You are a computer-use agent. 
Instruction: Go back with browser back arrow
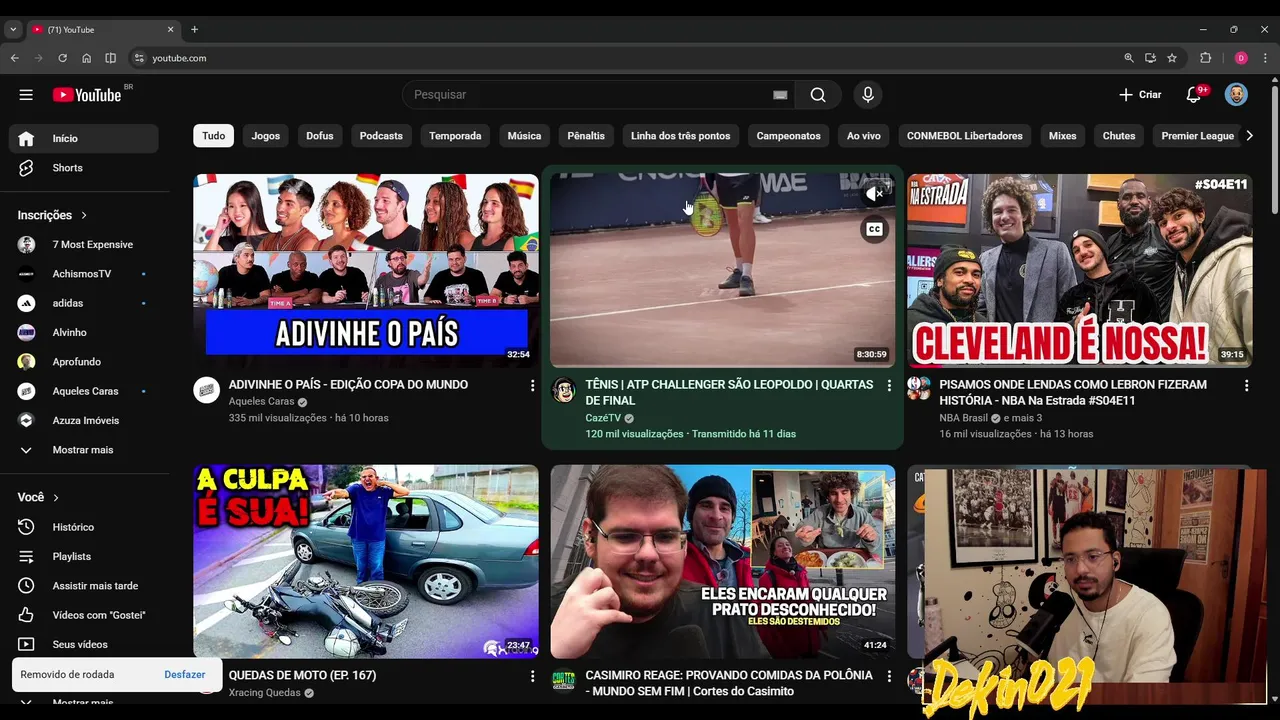coord(14,58)
